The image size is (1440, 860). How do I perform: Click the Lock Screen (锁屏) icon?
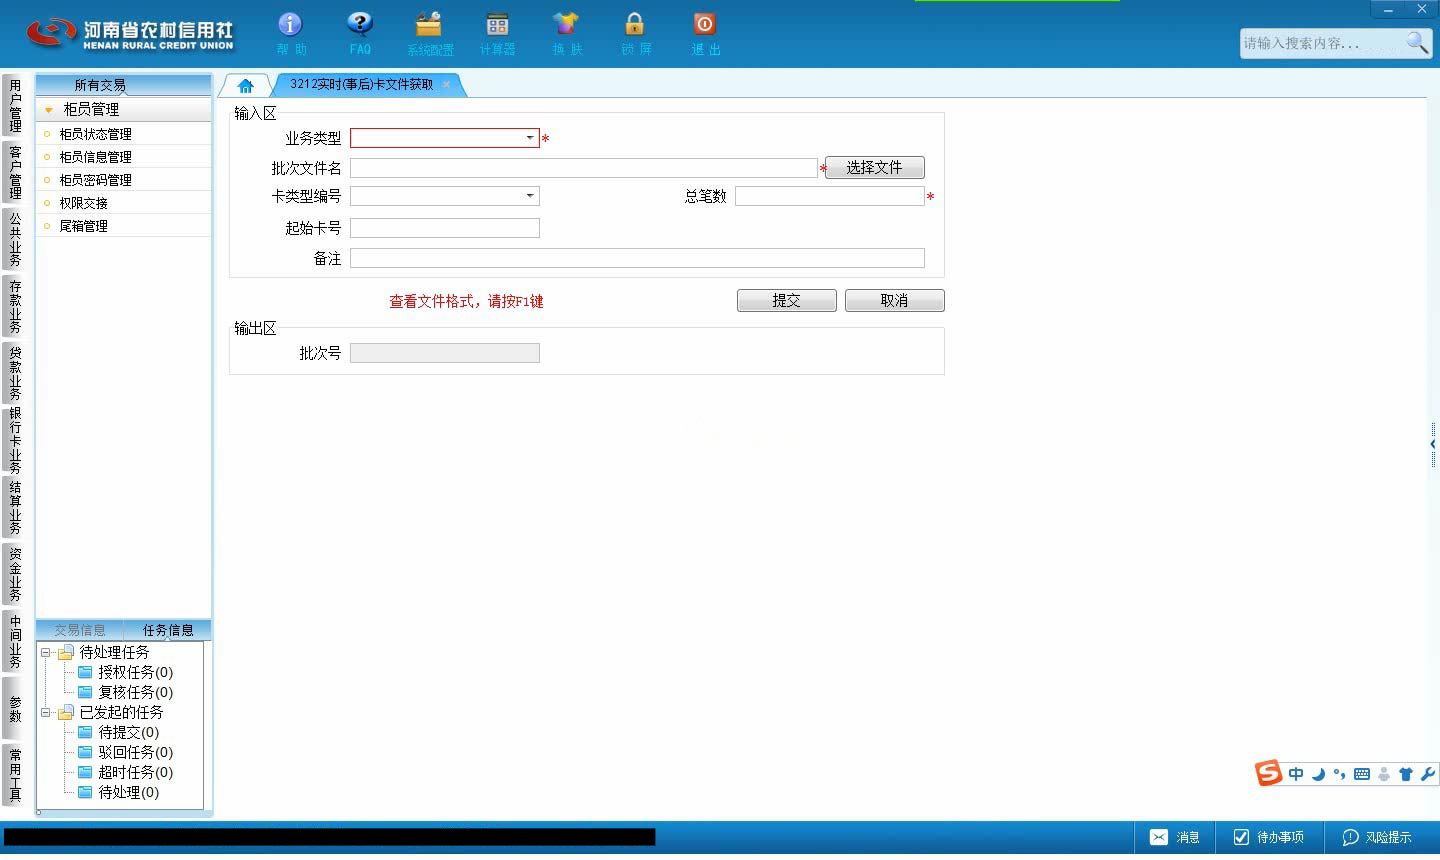[635, 24]
